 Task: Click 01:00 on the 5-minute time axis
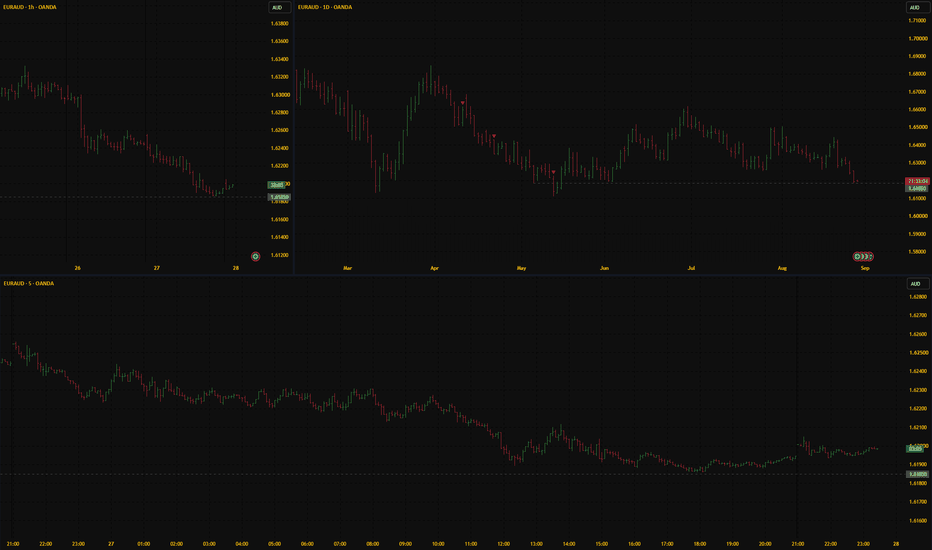[x=144, y=544]
